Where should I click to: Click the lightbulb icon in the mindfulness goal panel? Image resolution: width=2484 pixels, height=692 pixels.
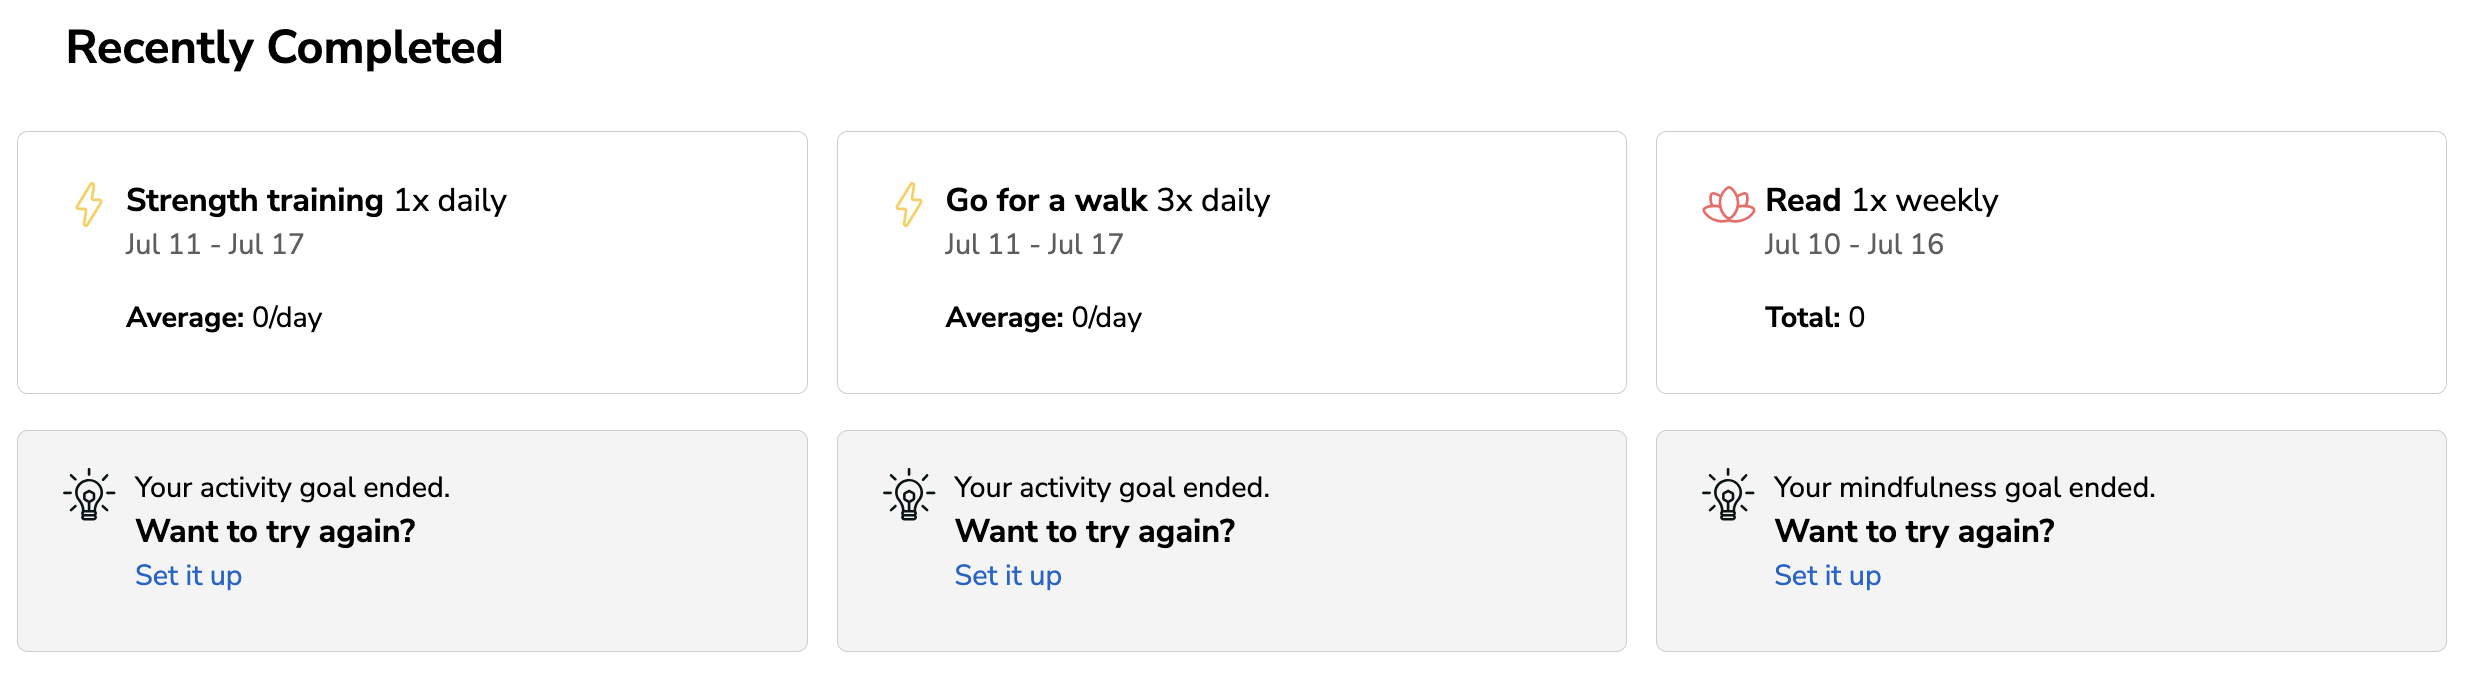tap(1728, 494)
